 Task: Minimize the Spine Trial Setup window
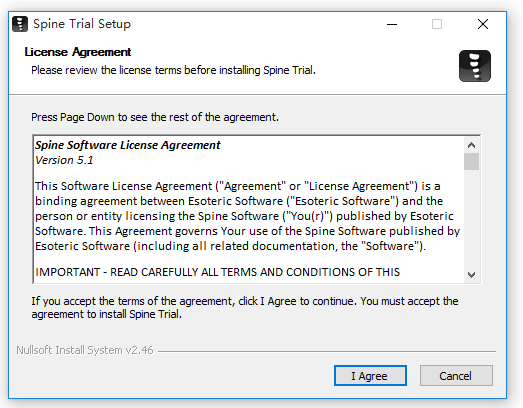pyautogui.click(x=392, y=24)
